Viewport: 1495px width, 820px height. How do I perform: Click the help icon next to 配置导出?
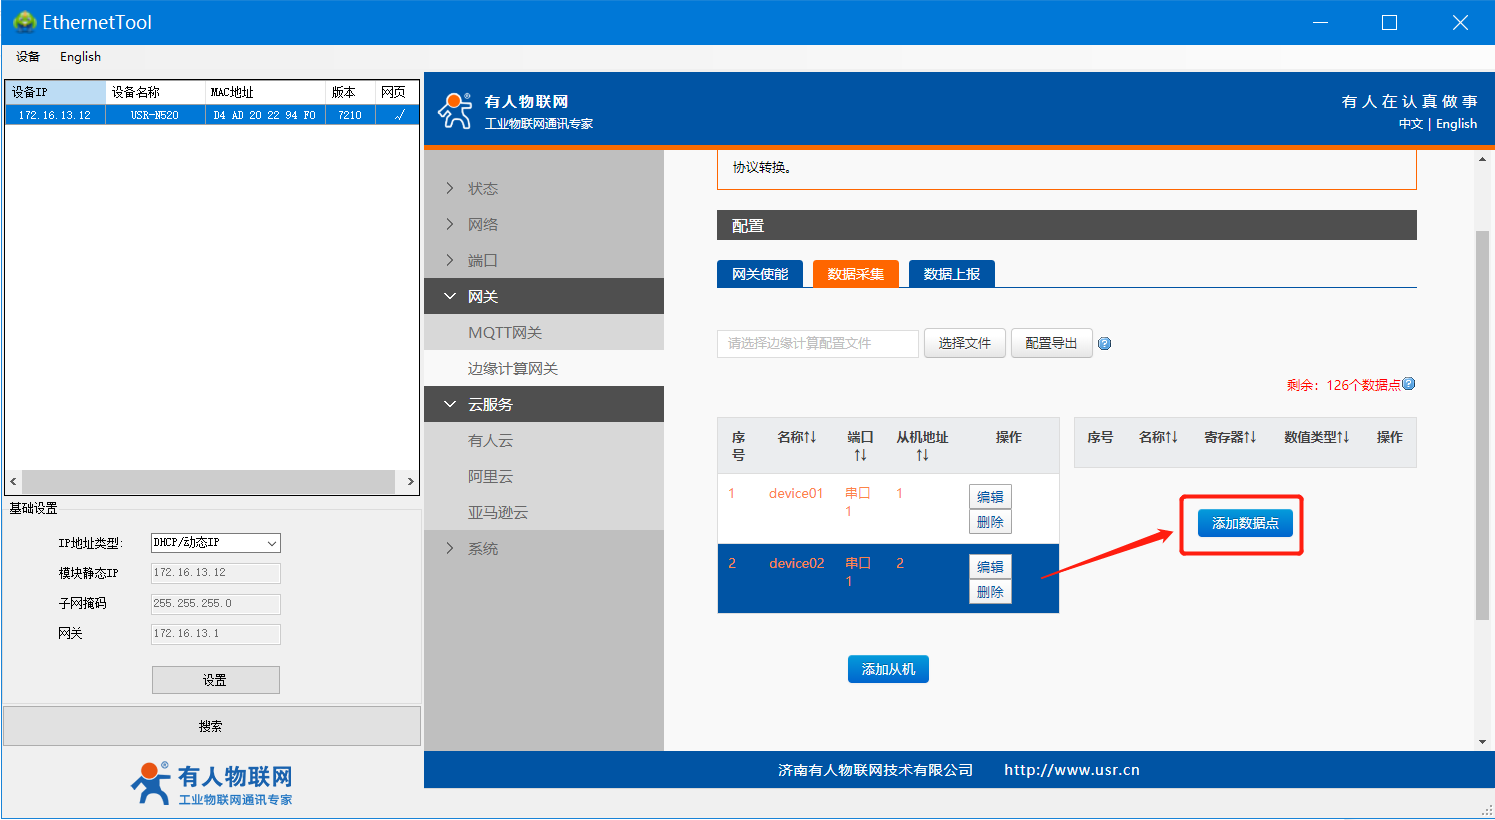pyautogui.click(x=1104, y=344)
